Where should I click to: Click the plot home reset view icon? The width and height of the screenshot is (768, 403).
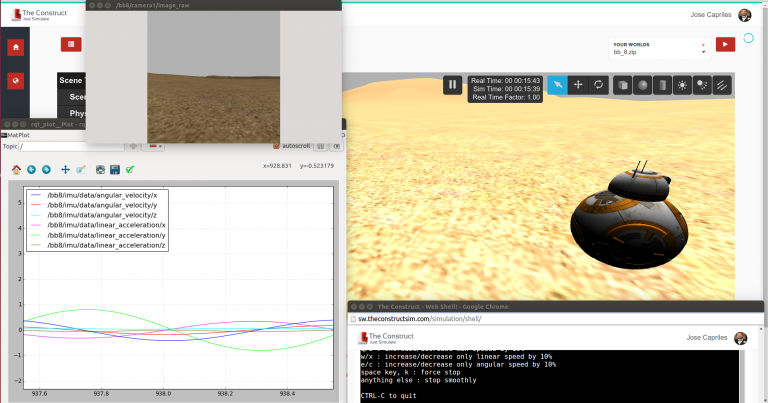(x=17, y=170)
